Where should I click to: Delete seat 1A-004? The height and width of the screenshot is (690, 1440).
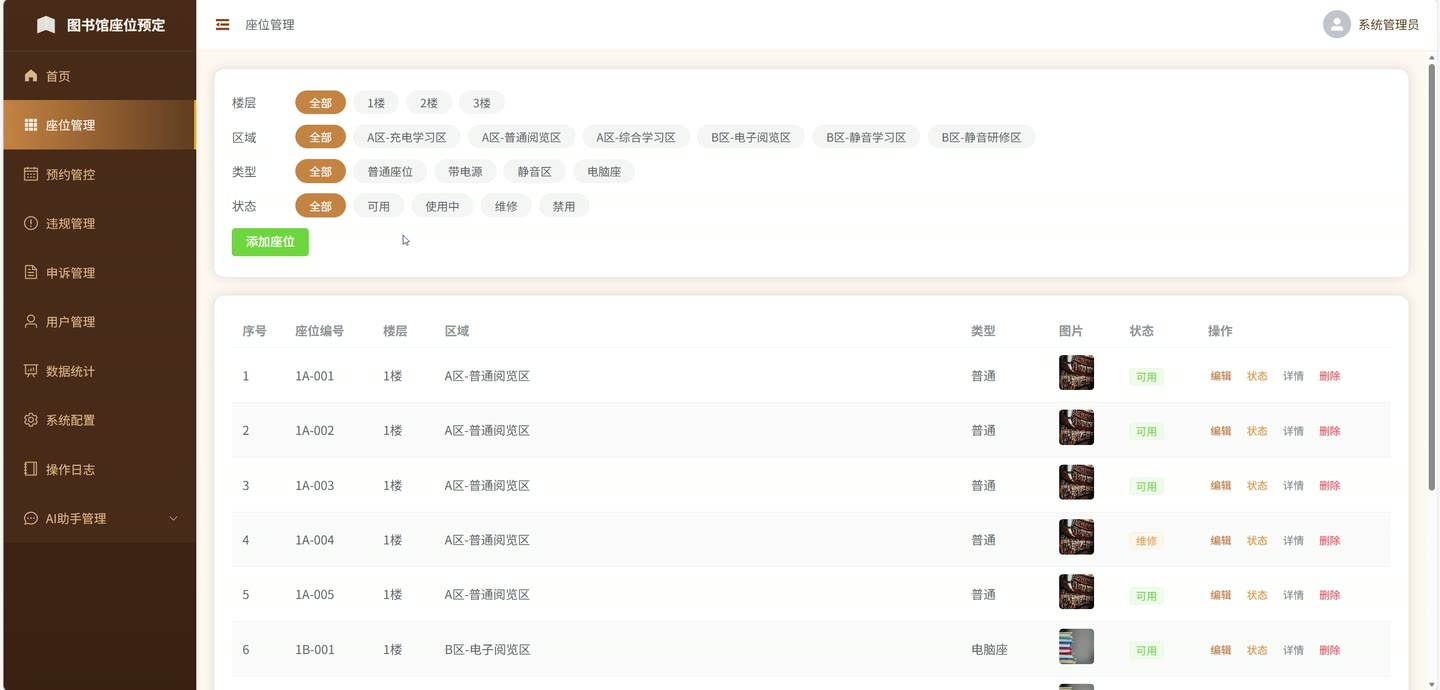pyautogui.click(x=1329, y=540)
